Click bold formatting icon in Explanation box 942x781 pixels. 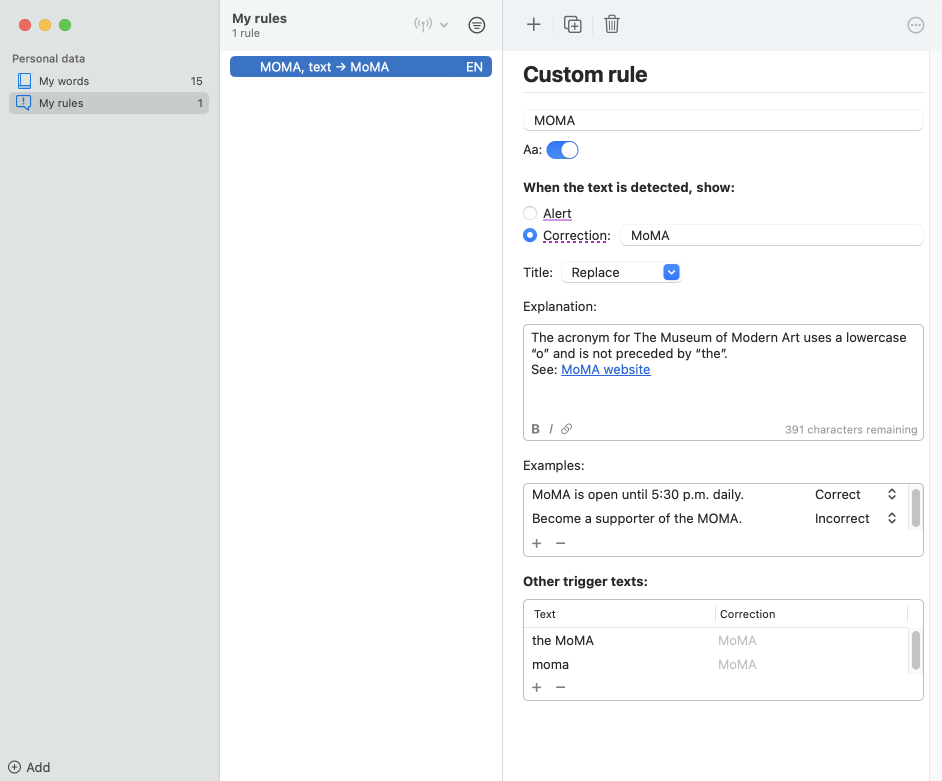coord(536,429)
